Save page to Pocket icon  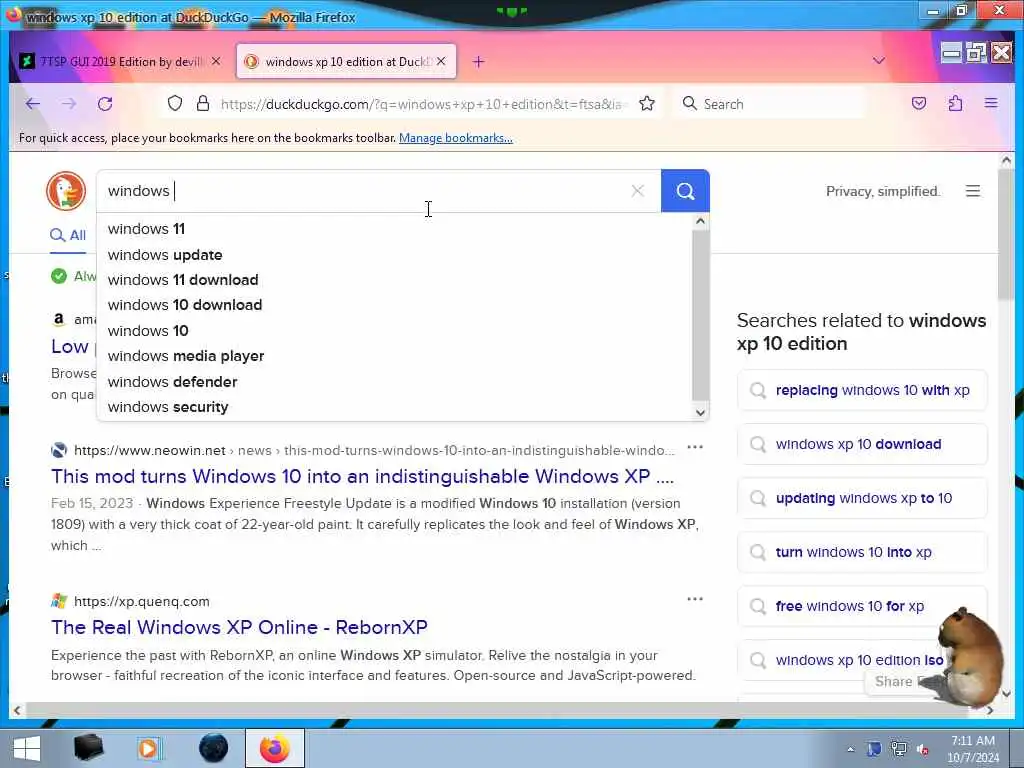(x=919, y=103)
